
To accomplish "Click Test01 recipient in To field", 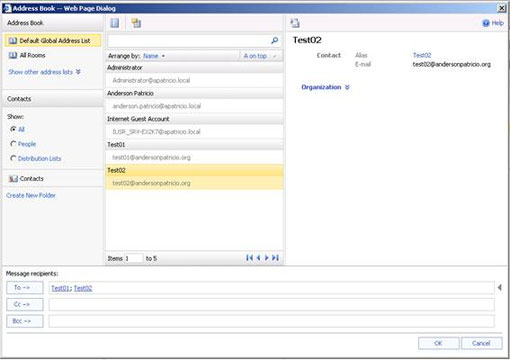I will pyautogui.click(x=60, y=288).
